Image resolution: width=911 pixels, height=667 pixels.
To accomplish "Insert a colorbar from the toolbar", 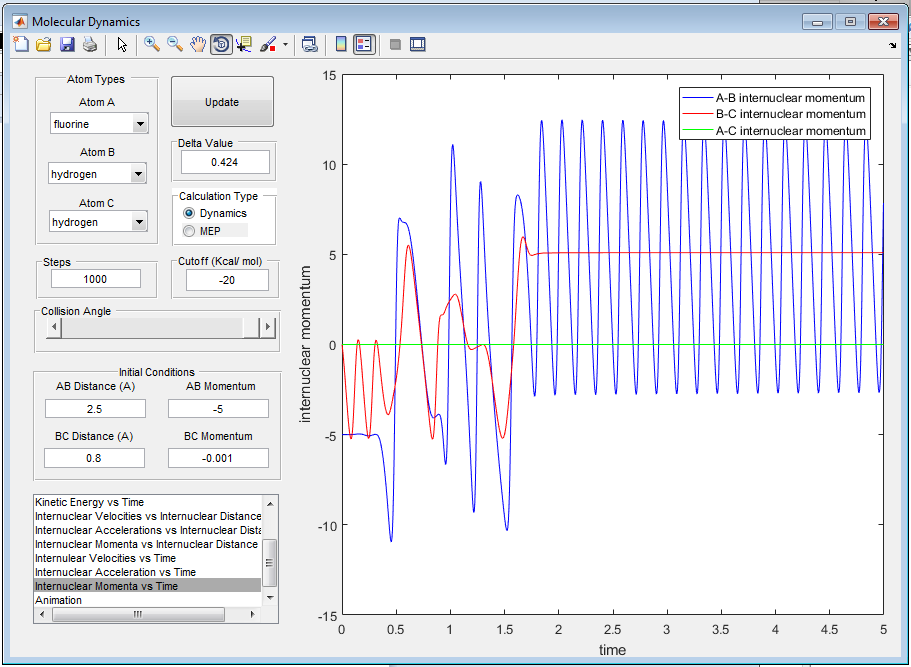I will click(341, 44).
